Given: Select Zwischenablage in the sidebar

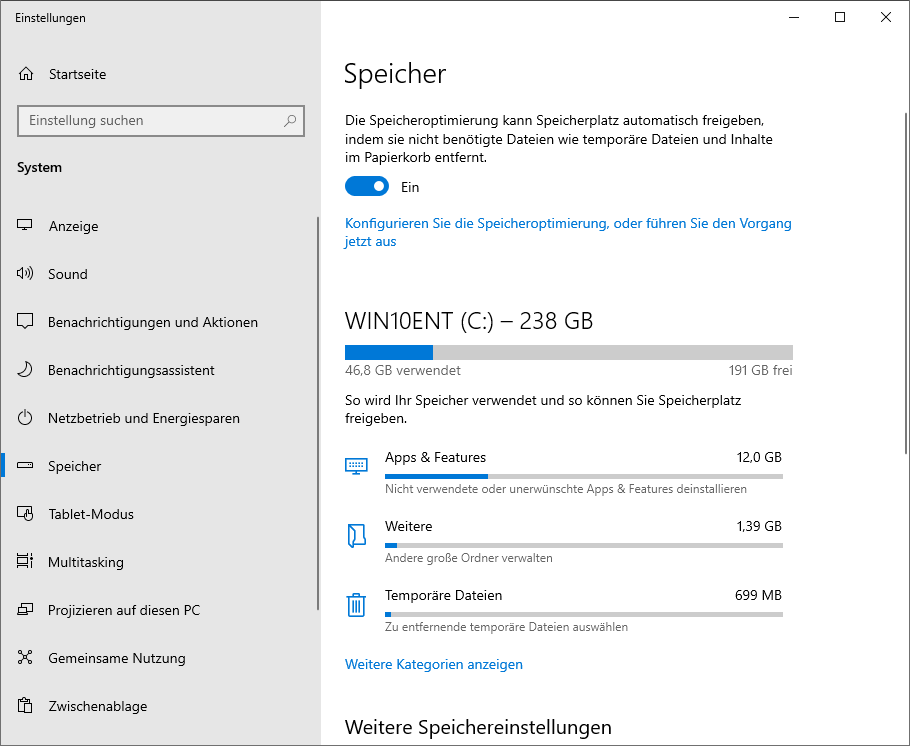Looking at the screenshot, I should tap(97, 706).
